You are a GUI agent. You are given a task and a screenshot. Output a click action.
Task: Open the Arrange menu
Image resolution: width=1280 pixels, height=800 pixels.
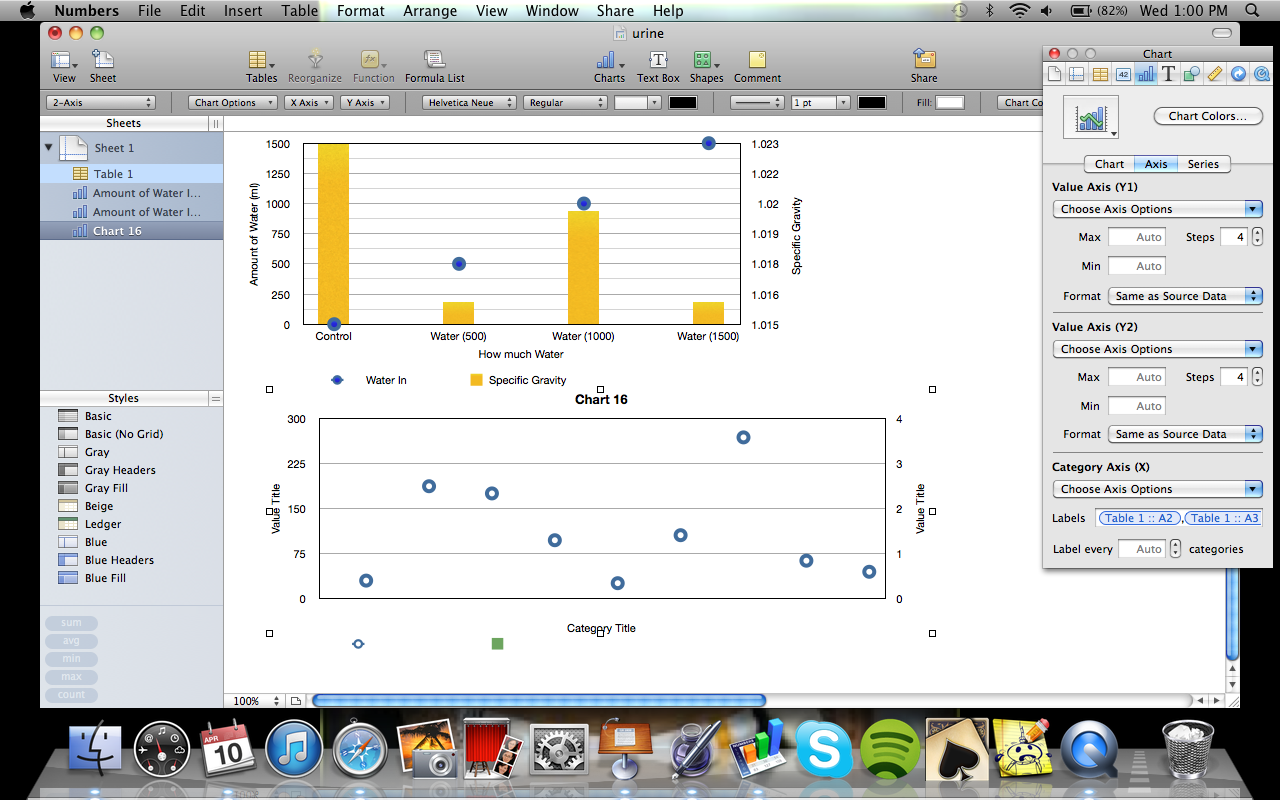click(x=430, y=11)
